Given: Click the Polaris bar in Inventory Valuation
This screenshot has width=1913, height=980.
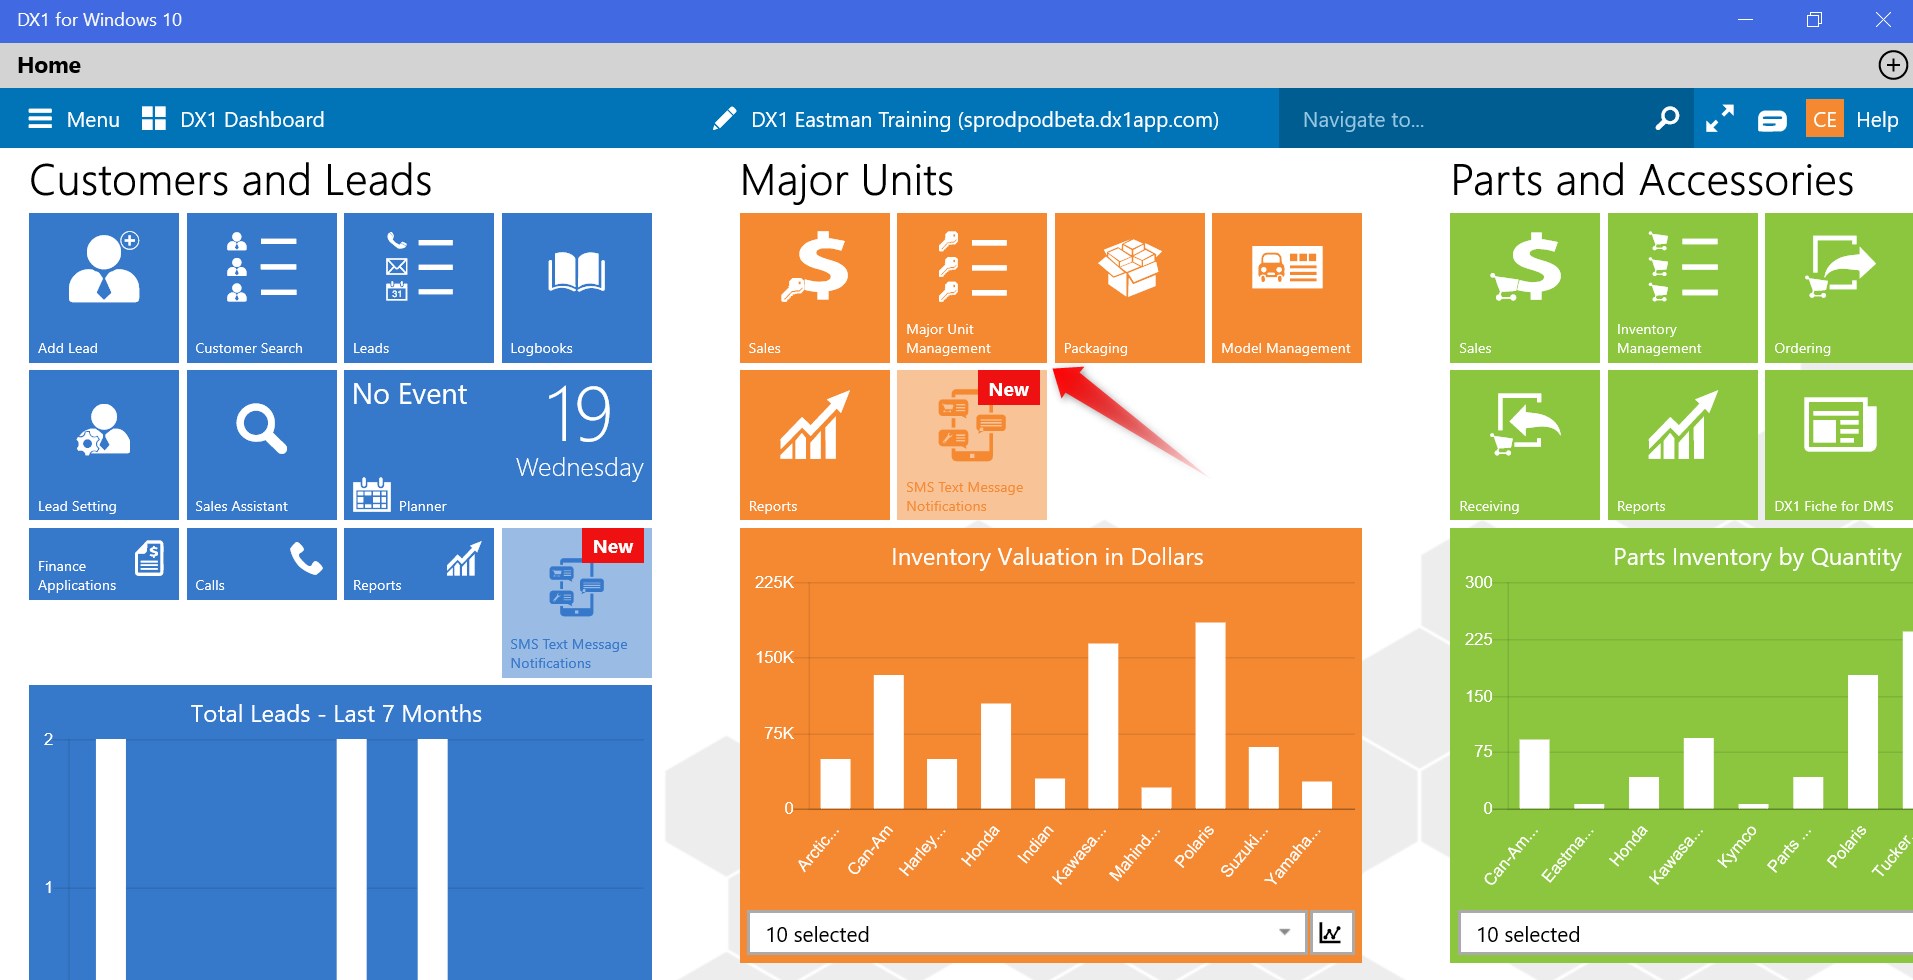Looking at the screenshot, I should (1210, 715).
